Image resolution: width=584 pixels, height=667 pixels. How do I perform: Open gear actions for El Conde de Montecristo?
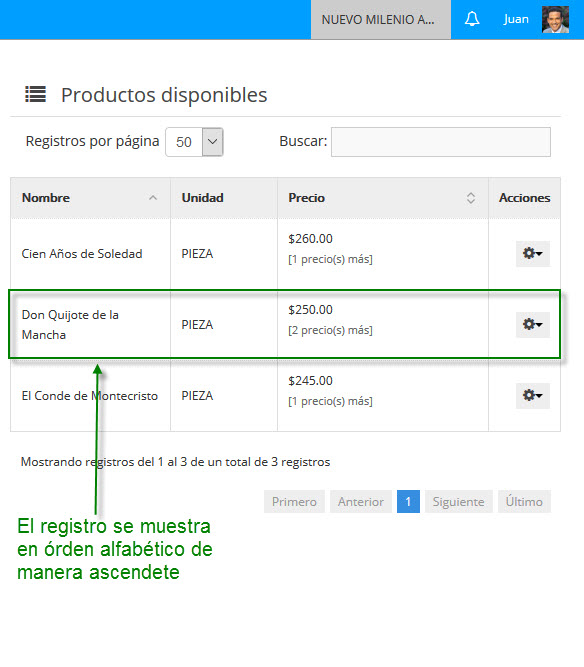533,396
